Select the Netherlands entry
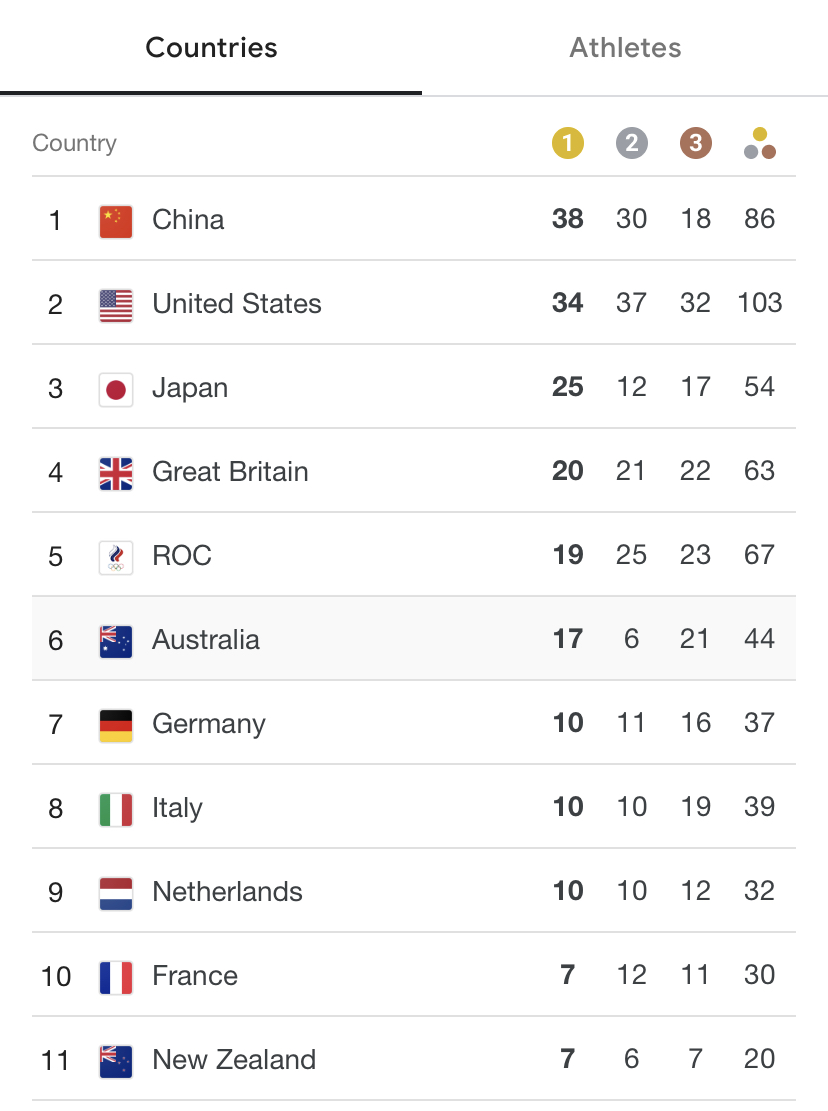This screenshot has width=828, height=1111. tap(414, 891)
